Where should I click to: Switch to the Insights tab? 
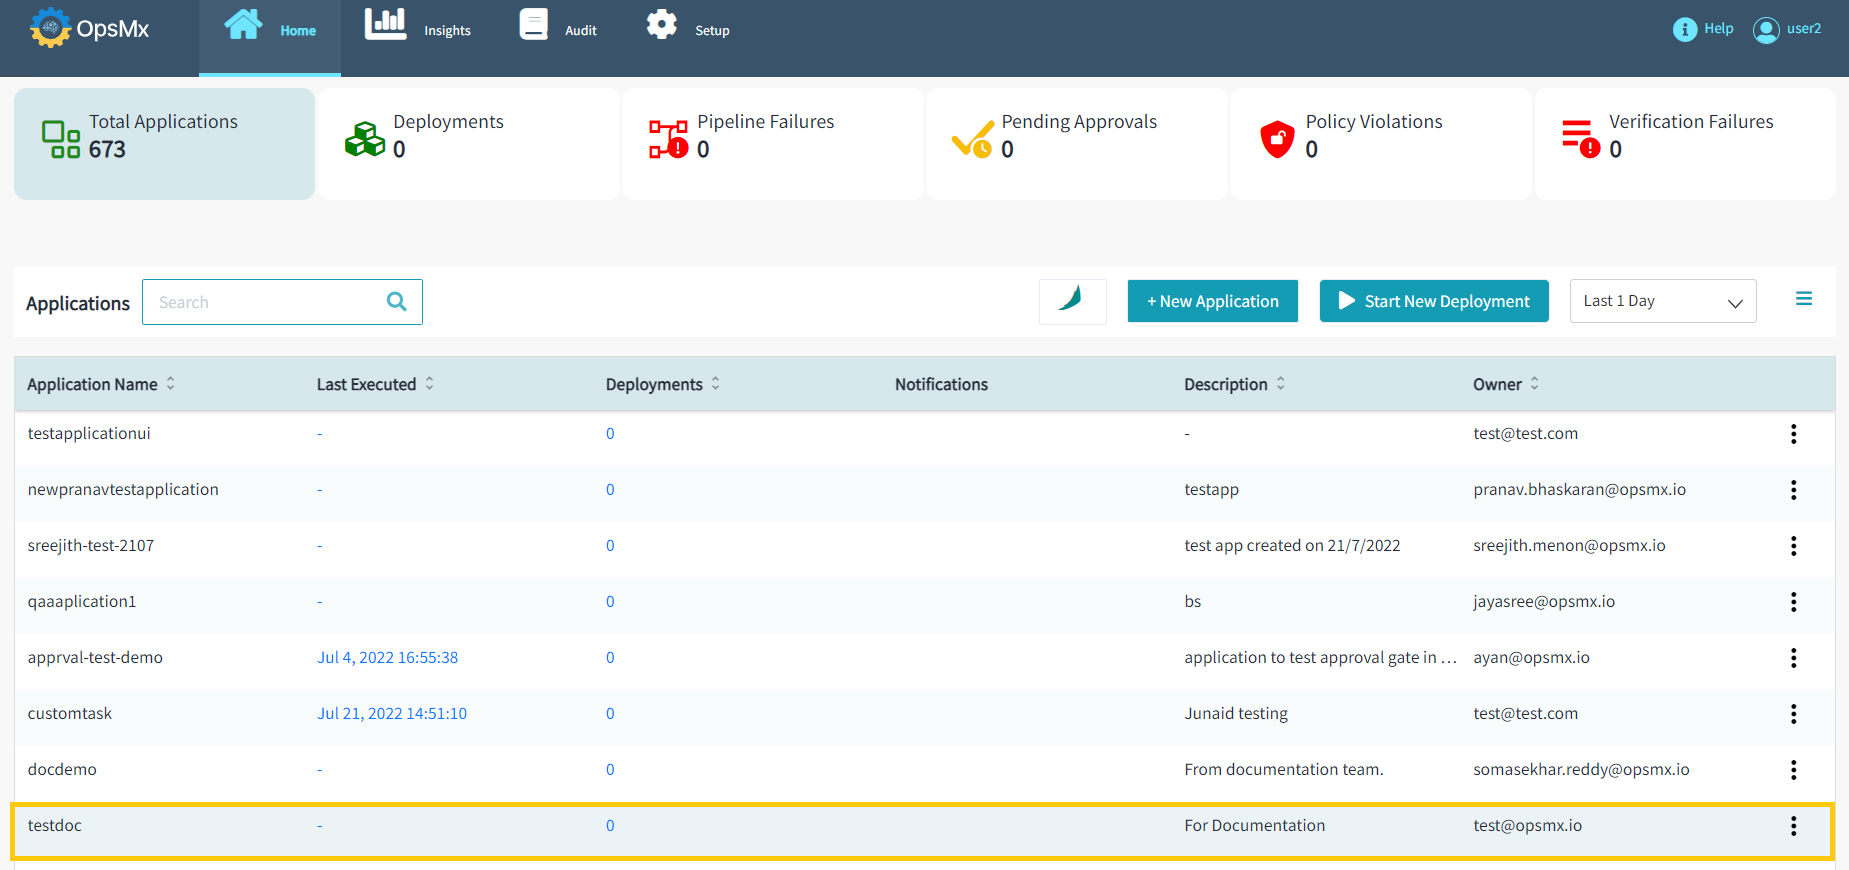pos(418,30)
